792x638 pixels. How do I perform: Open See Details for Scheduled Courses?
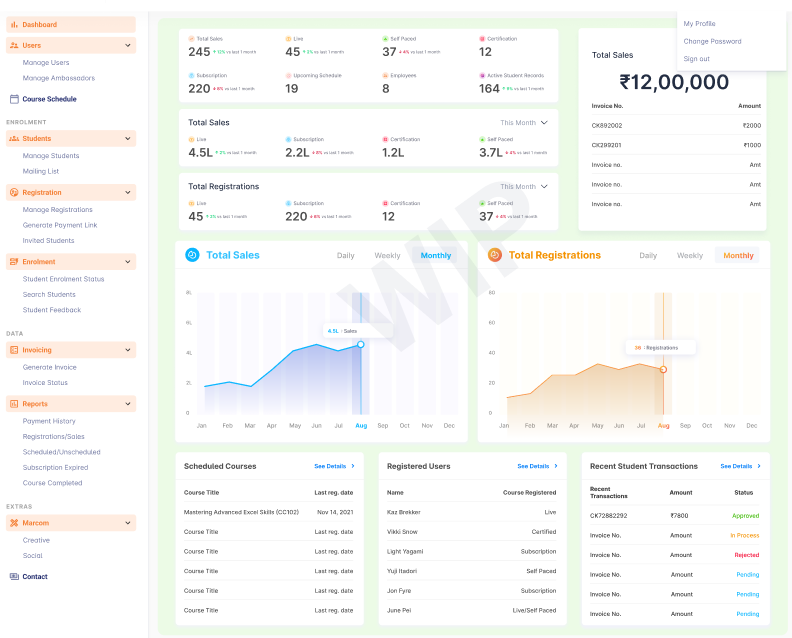click(x=334, y=466)
